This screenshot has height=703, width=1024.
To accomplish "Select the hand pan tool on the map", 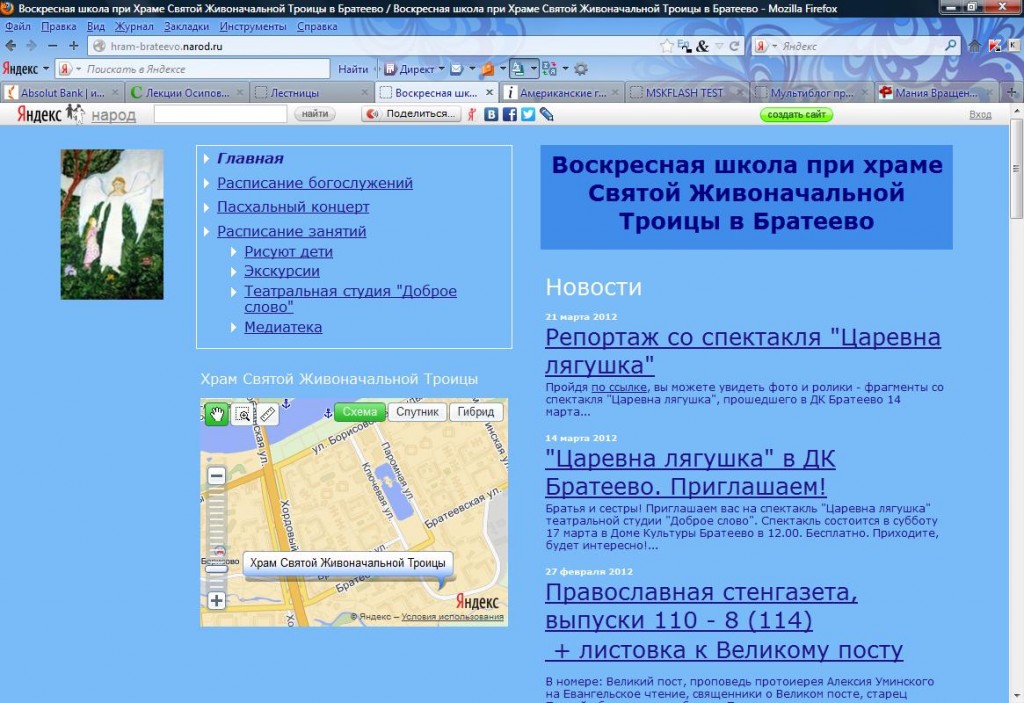I will [217, 414].
